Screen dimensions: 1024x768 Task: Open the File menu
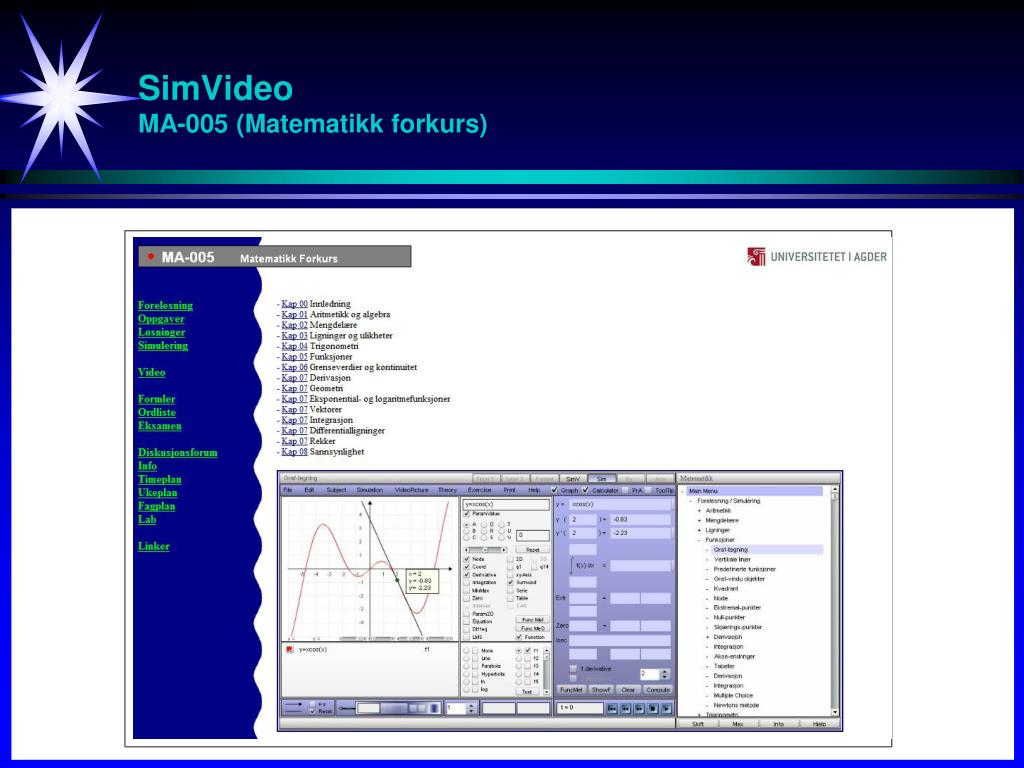point(288,490)
